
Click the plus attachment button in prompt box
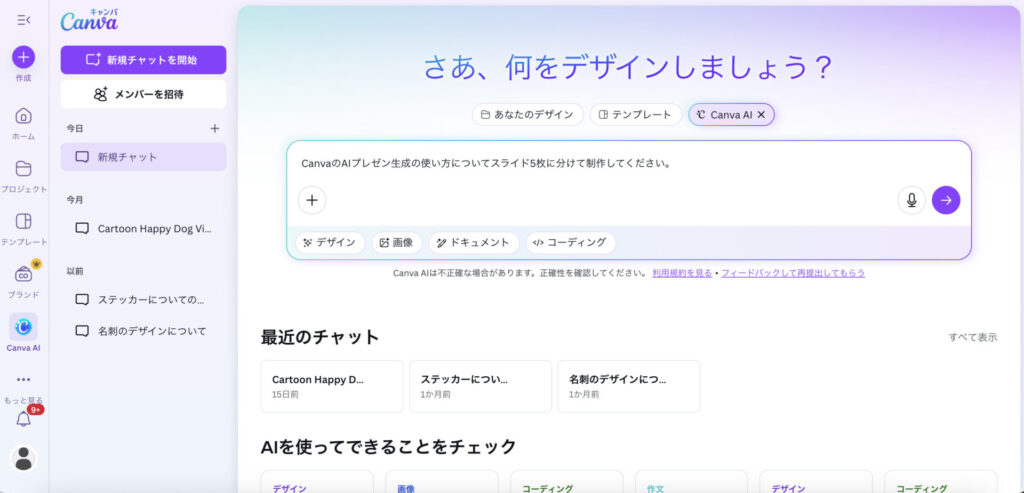click(x=312, y=200)
